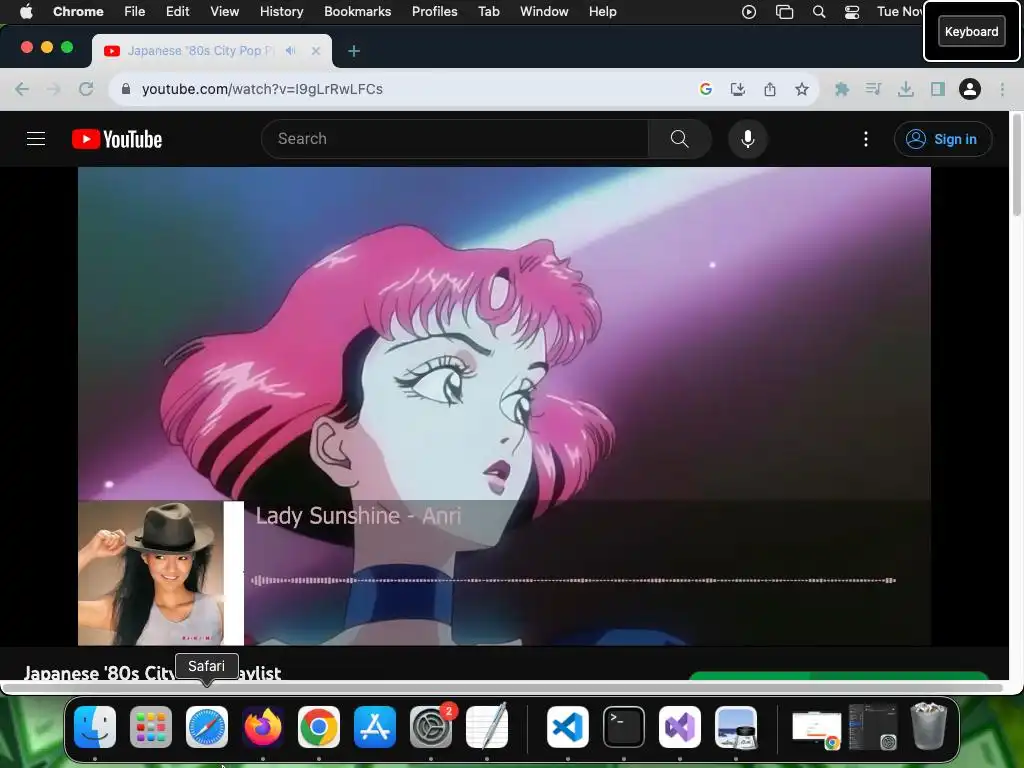Viewport: 1024px width, 768px height.
Task: Open the Tab menu
Action: tap(488, 11)
